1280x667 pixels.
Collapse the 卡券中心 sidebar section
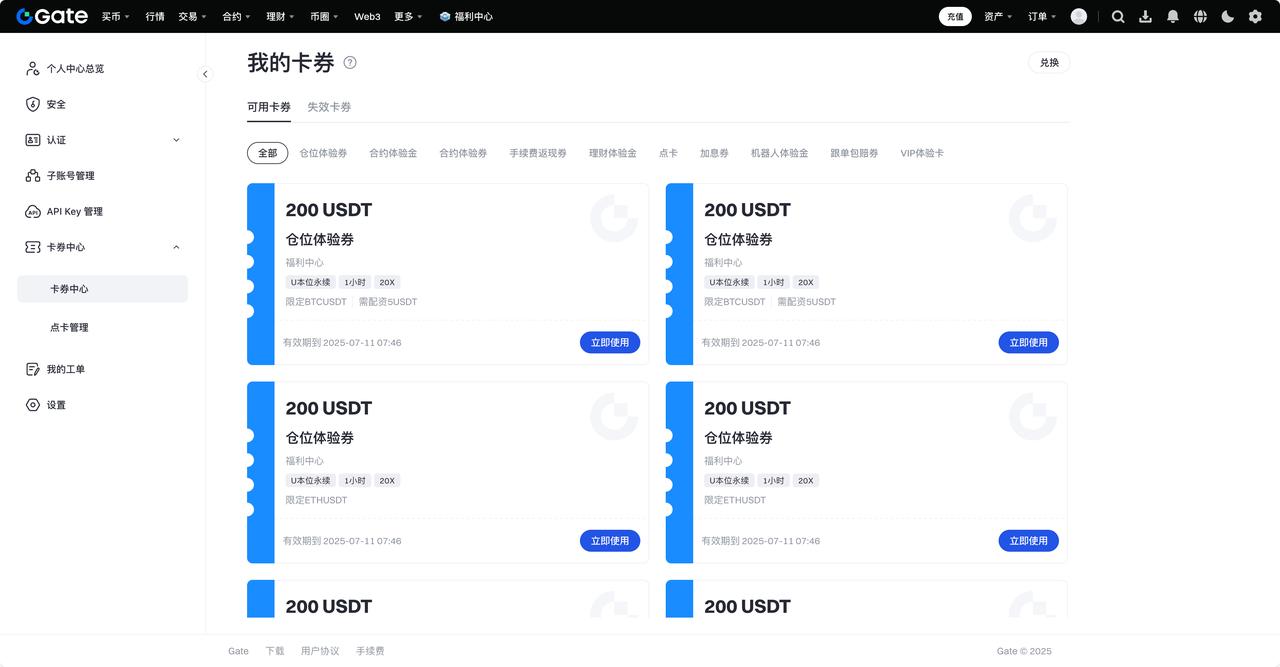176,247
